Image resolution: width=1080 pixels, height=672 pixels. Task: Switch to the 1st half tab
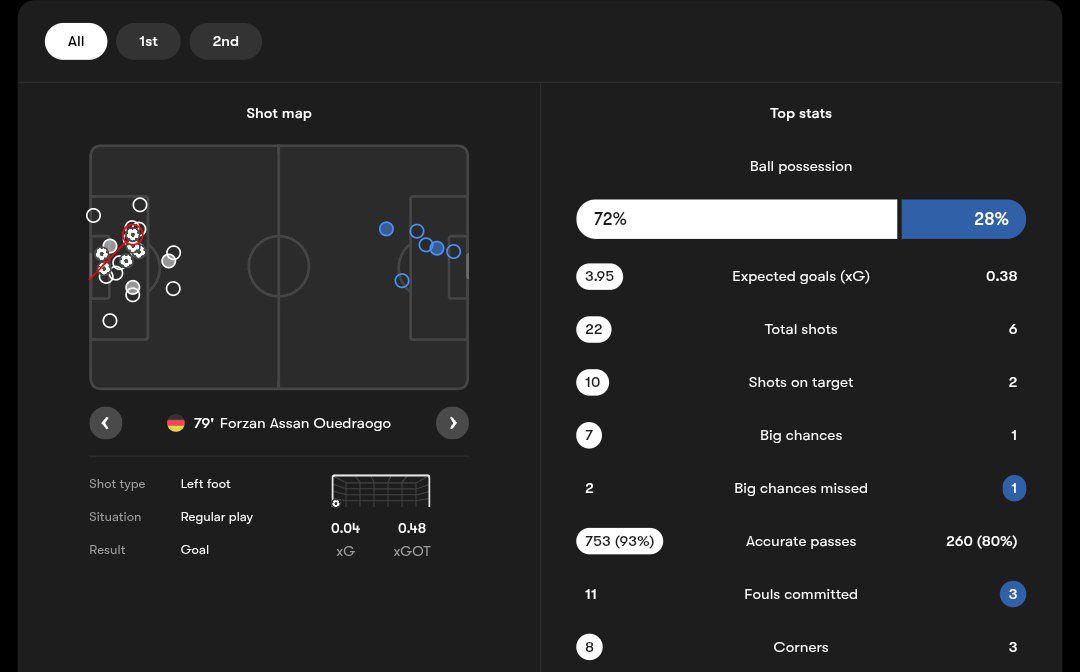coord(148,41)
